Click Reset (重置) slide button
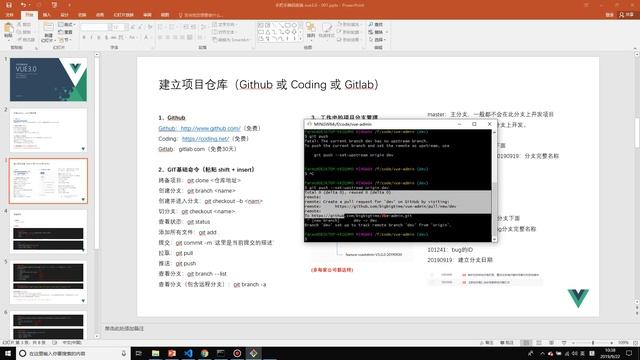Viewport: 640px width, 360px height. coord(66,32)
